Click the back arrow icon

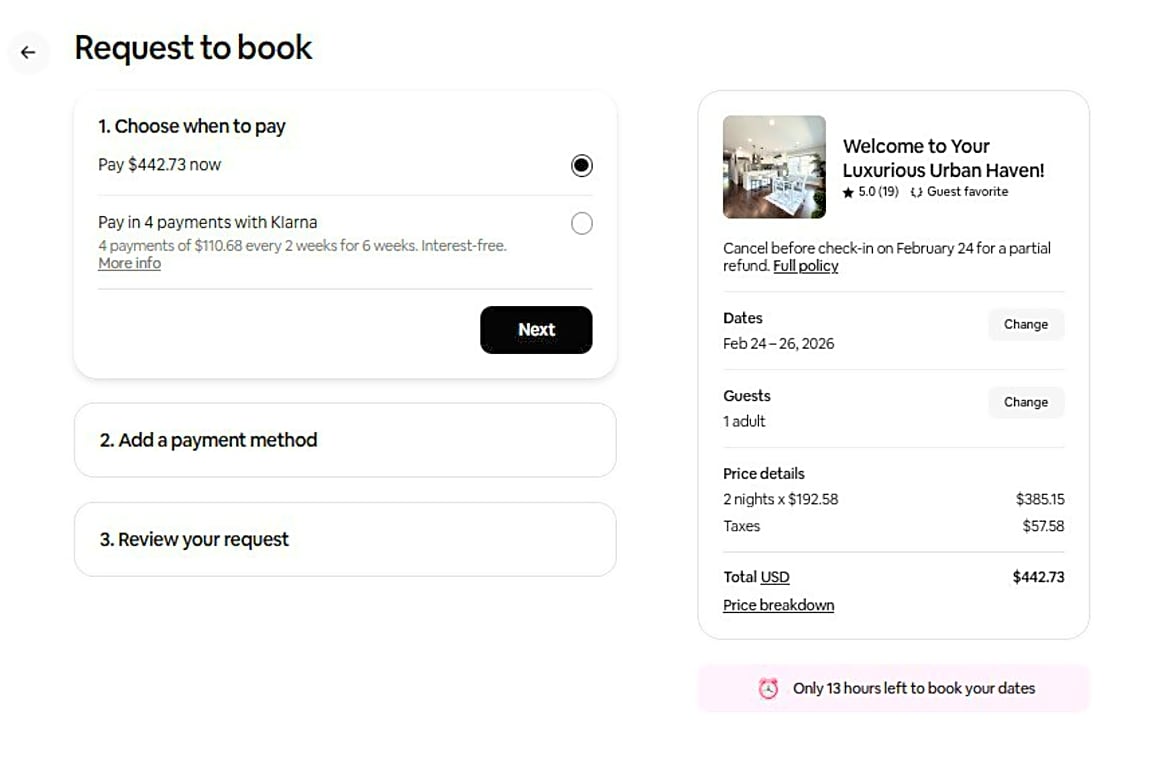28,52
